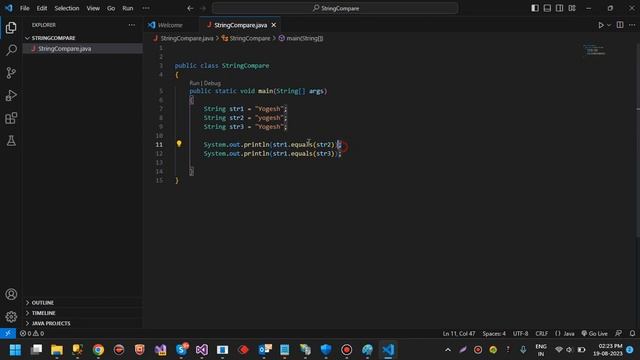Screen dimensions: 640x360
Task: Open the Go menu
Action: click(x=111, y=8)
